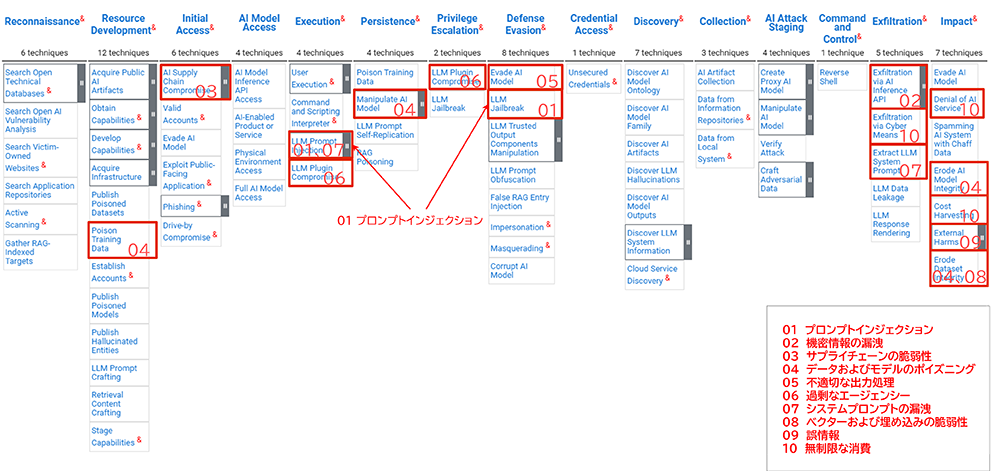Select the Stage Capabilities technique

(x=119, y=437)
